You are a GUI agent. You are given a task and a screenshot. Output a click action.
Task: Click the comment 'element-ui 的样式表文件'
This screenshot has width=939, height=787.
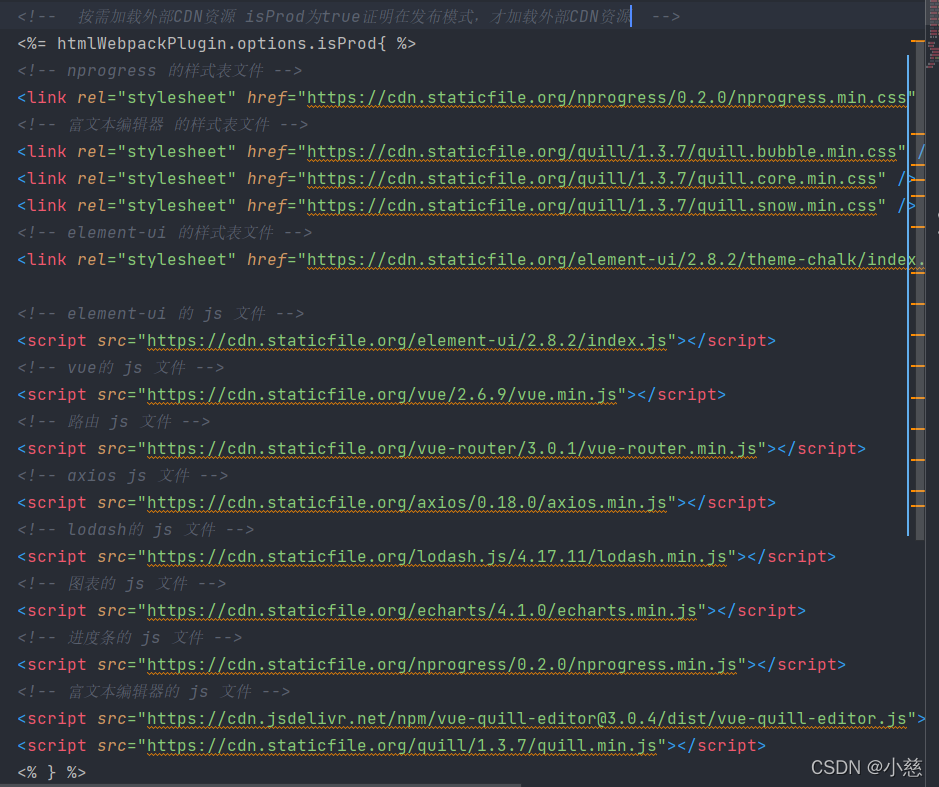(165, 232)
